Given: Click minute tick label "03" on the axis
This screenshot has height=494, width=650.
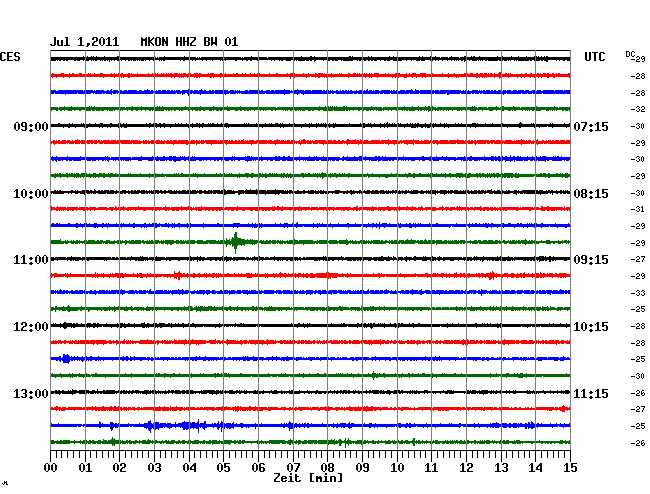Looking at the screenshot, I should tap(154, 467).
